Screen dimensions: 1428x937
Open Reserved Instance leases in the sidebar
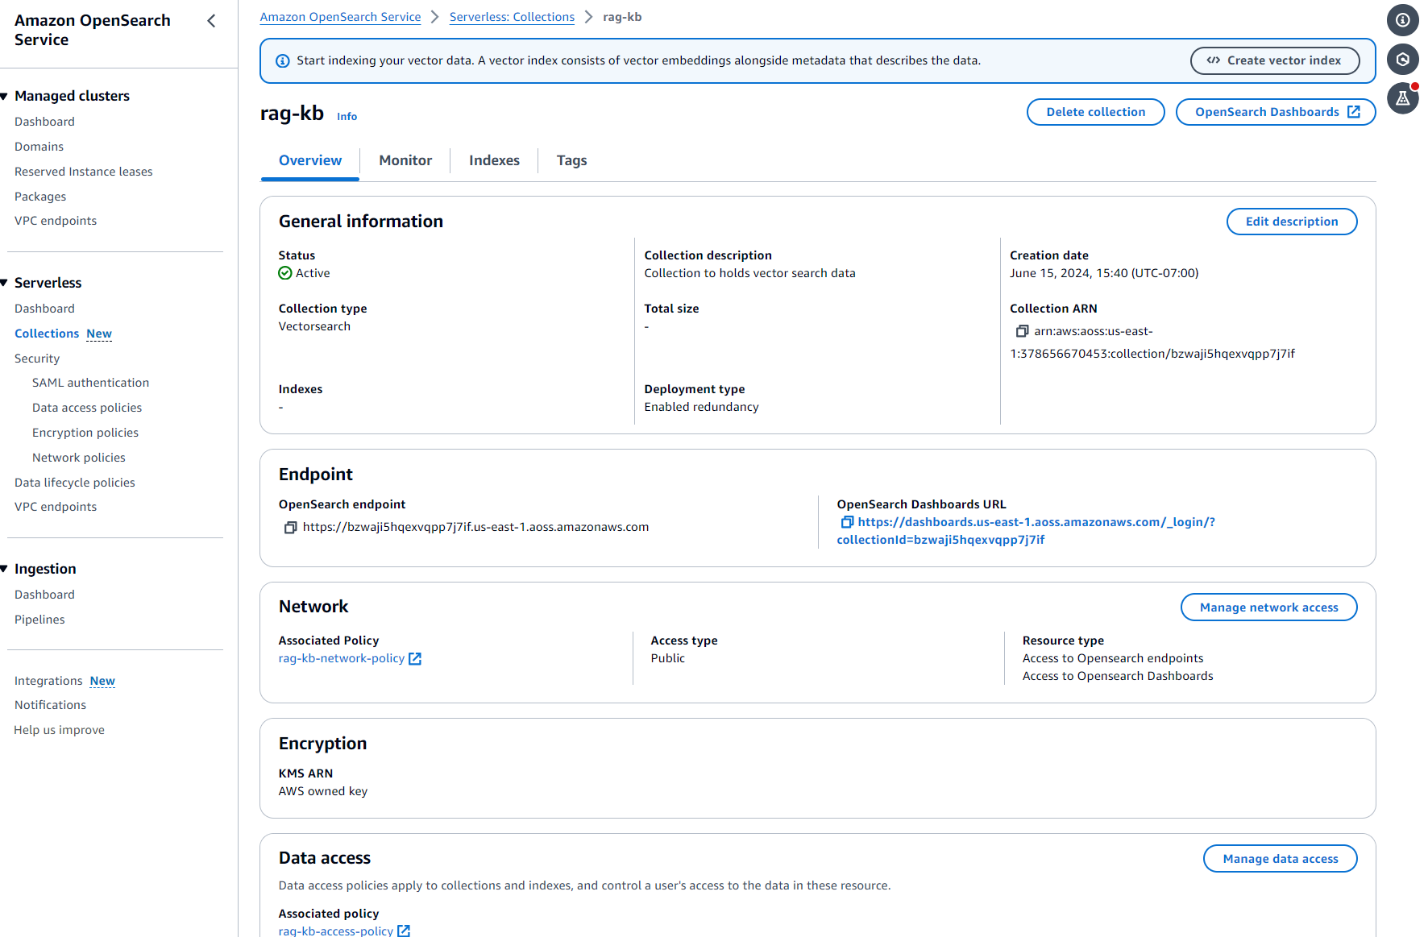(83, 172)
